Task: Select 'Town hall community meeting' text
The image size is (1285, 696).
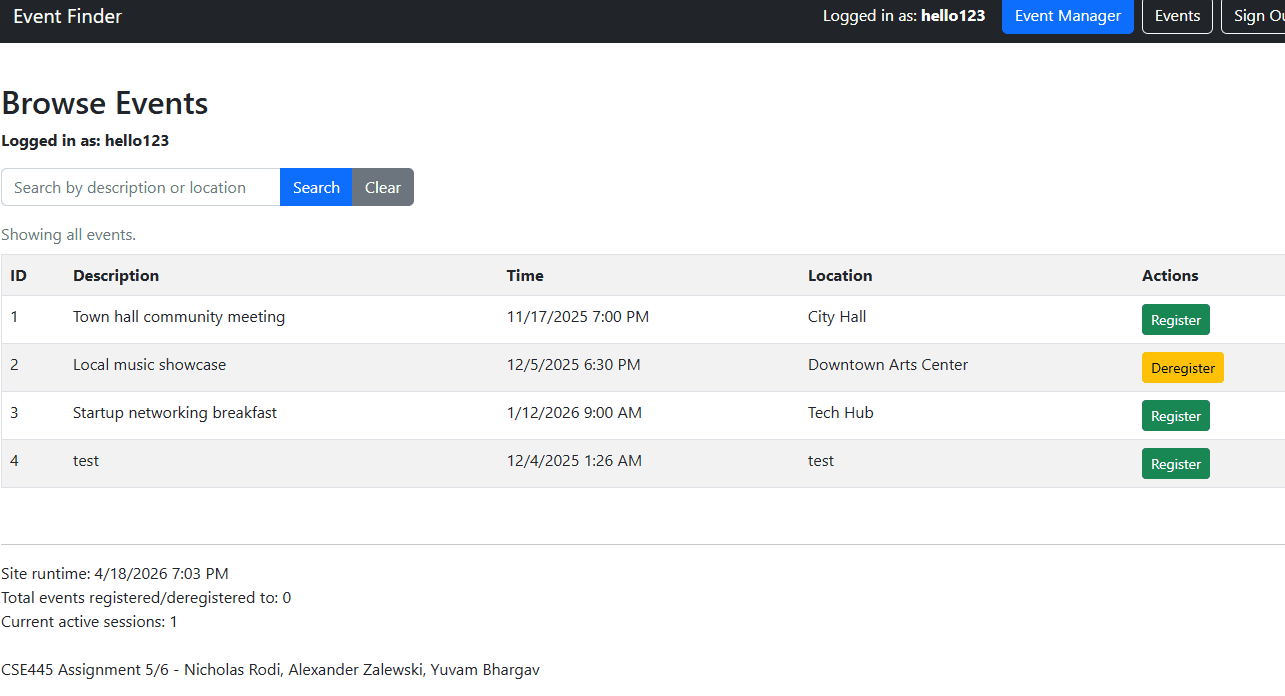Action: point(179,317)
